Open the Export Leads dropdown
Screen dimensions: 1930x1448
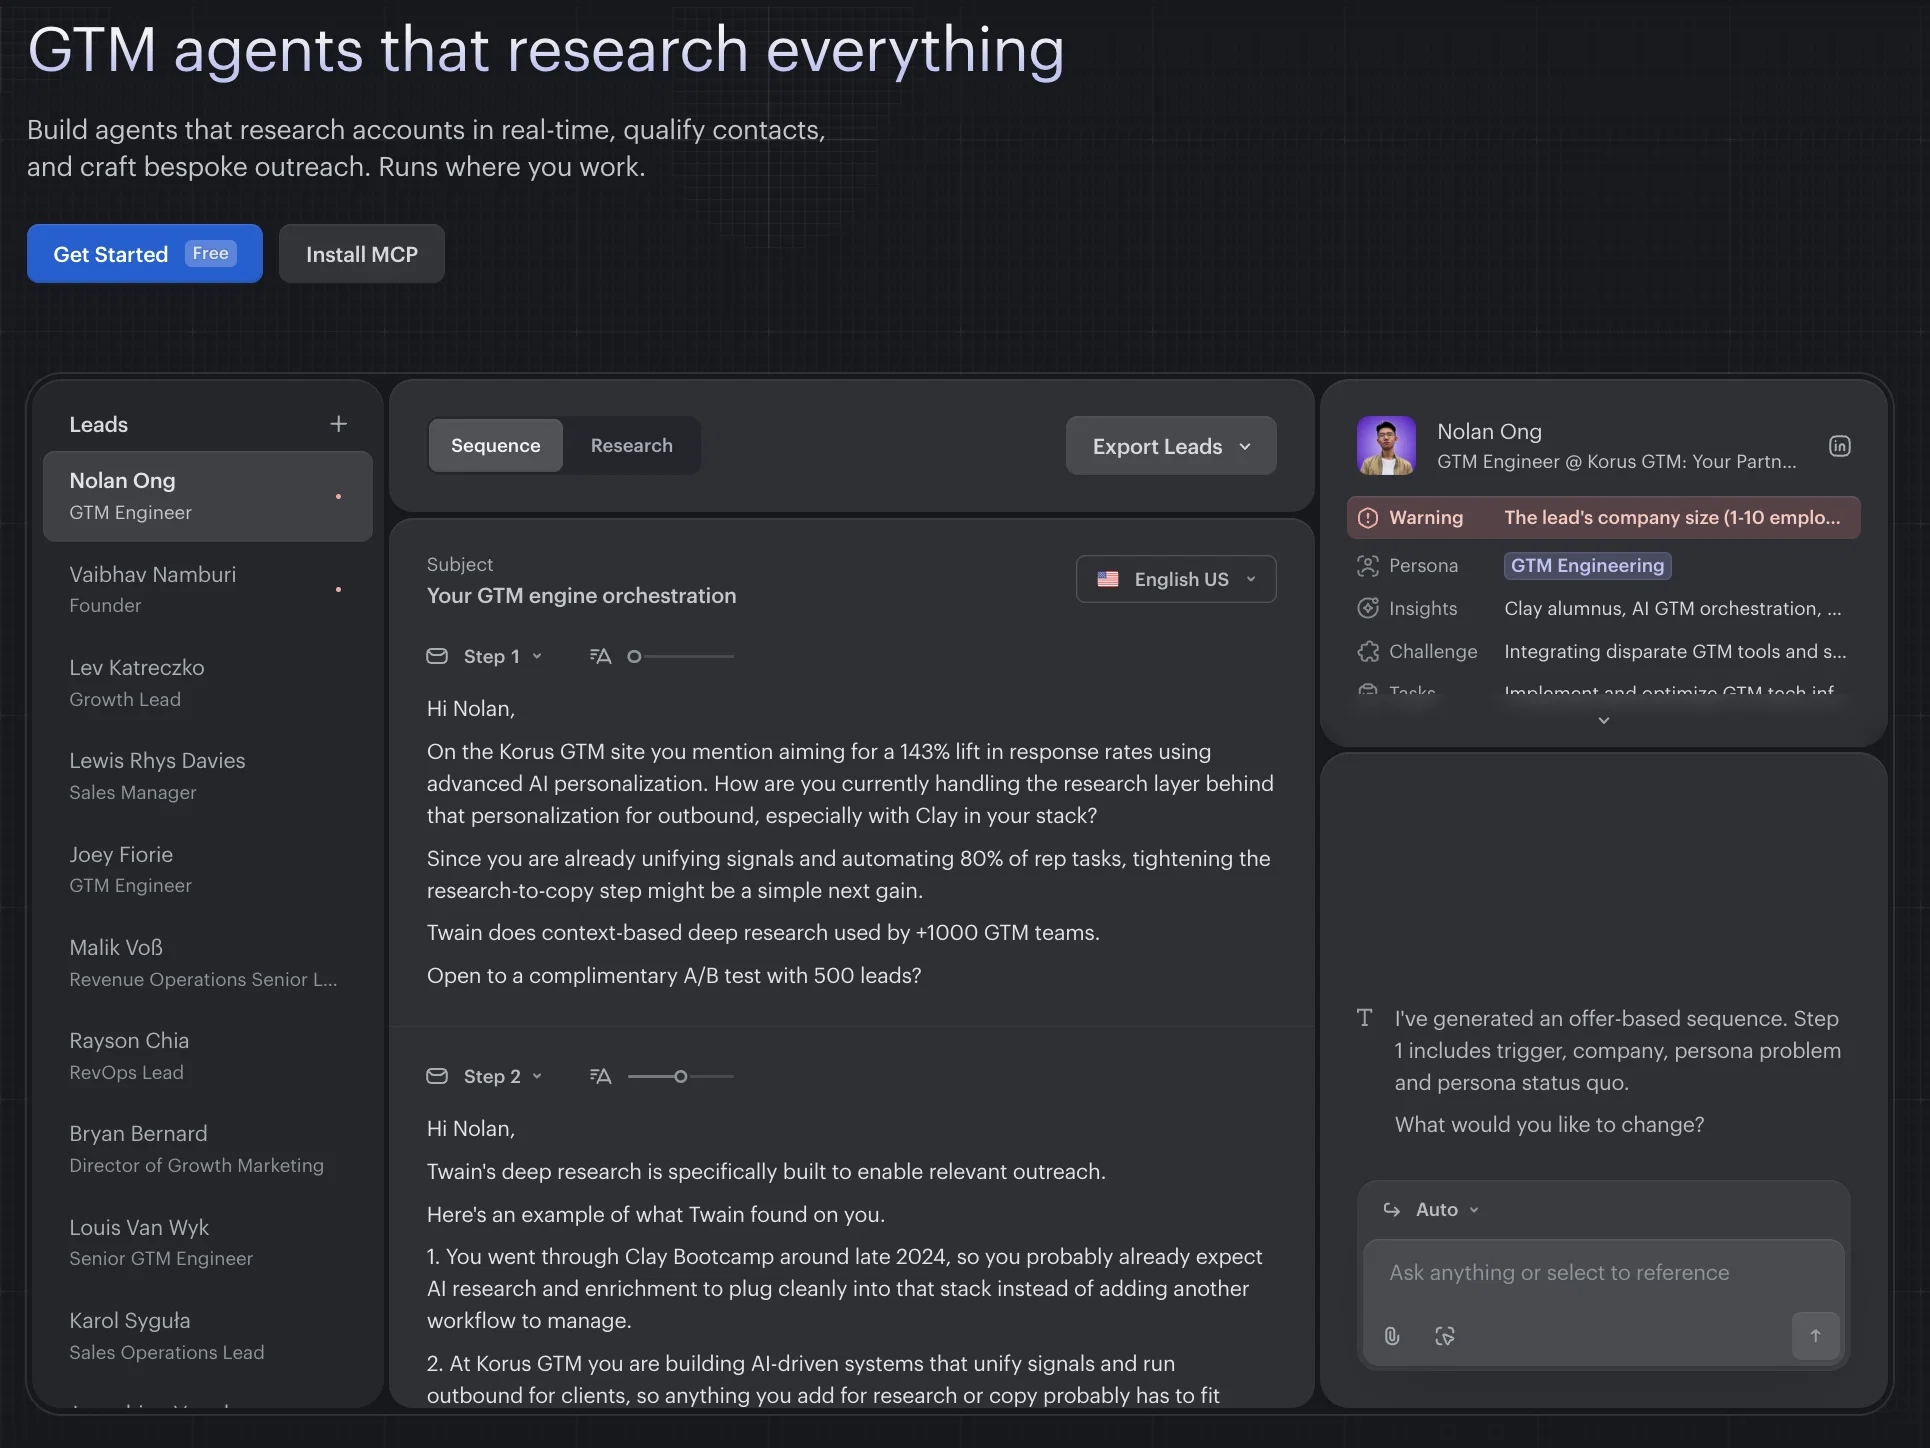coord(1171,446)
